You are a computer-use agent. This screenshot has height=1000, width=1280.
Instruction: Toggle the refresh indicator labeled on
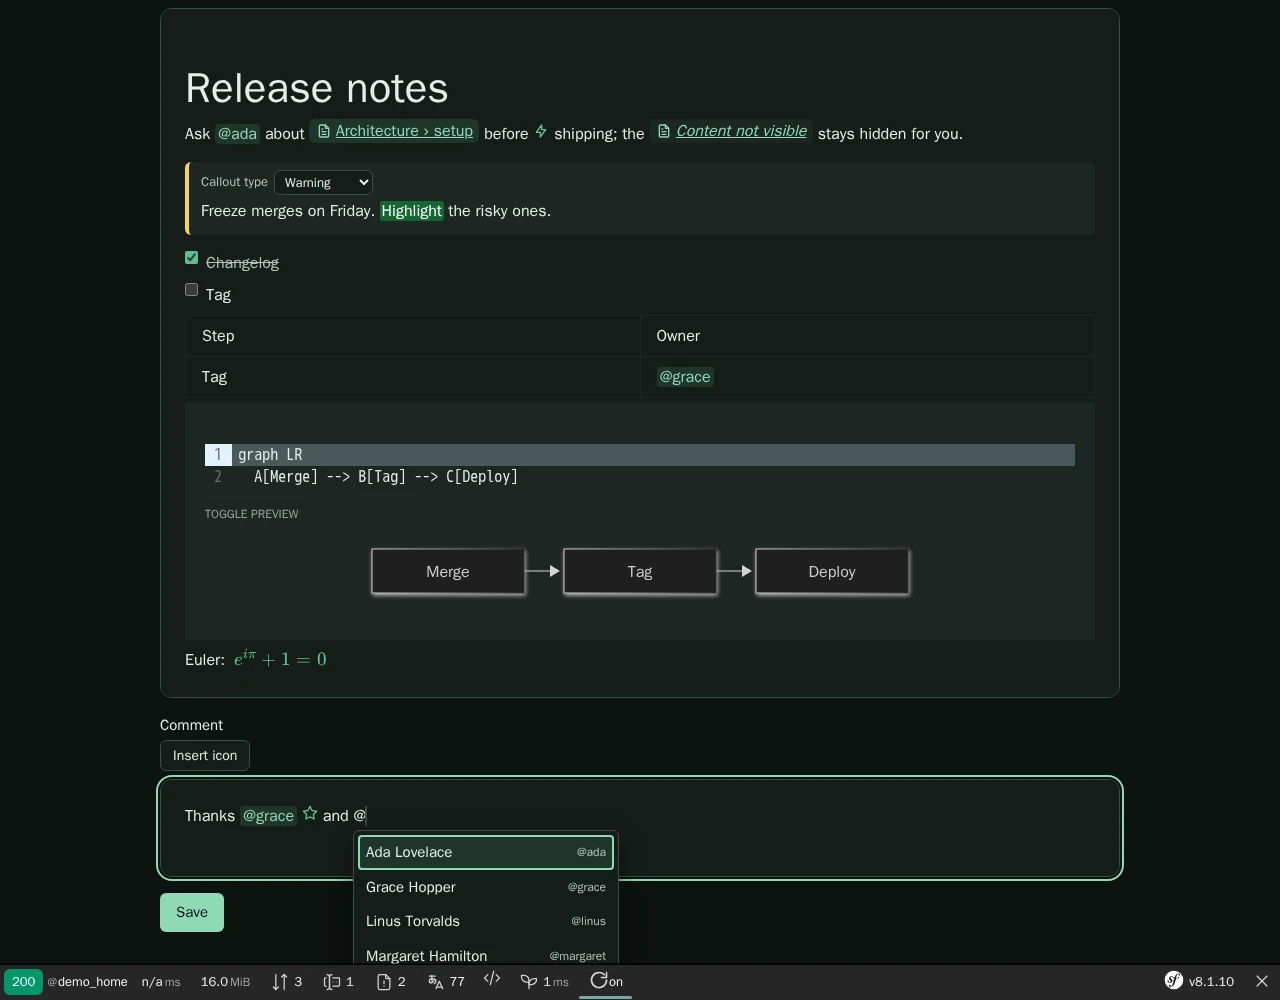click(606, 982)
